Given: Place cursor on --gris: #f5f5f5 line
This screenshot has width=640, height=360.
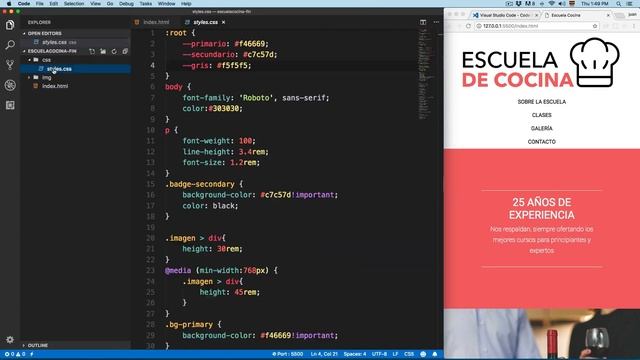Looking at the screenshot, I should (x=216, y=65).
